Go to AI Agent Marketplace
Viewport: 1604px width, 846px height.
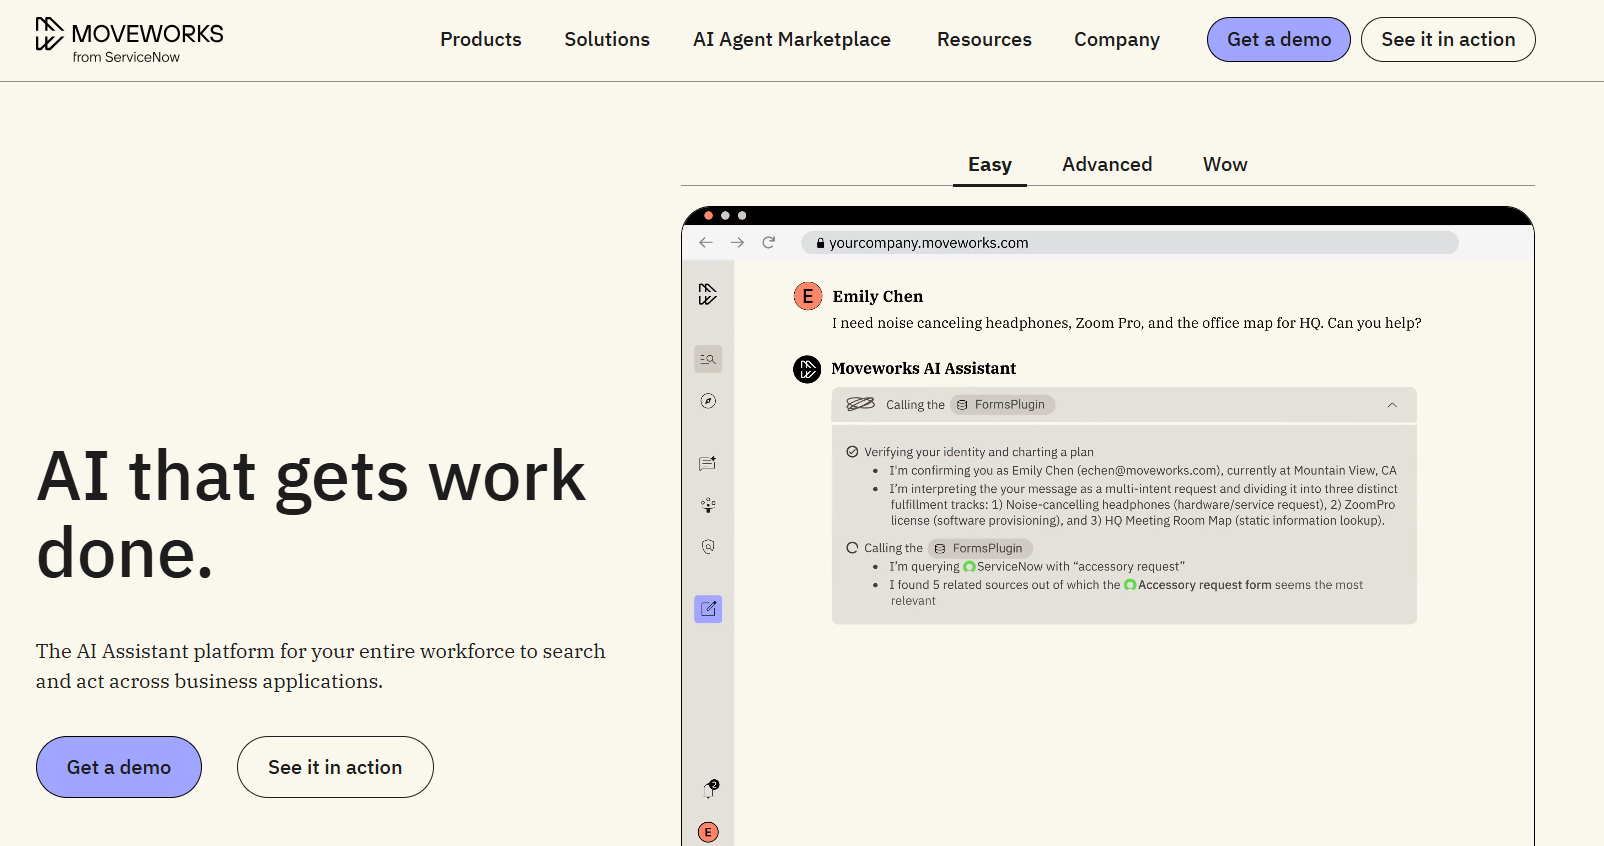(792, 39)
